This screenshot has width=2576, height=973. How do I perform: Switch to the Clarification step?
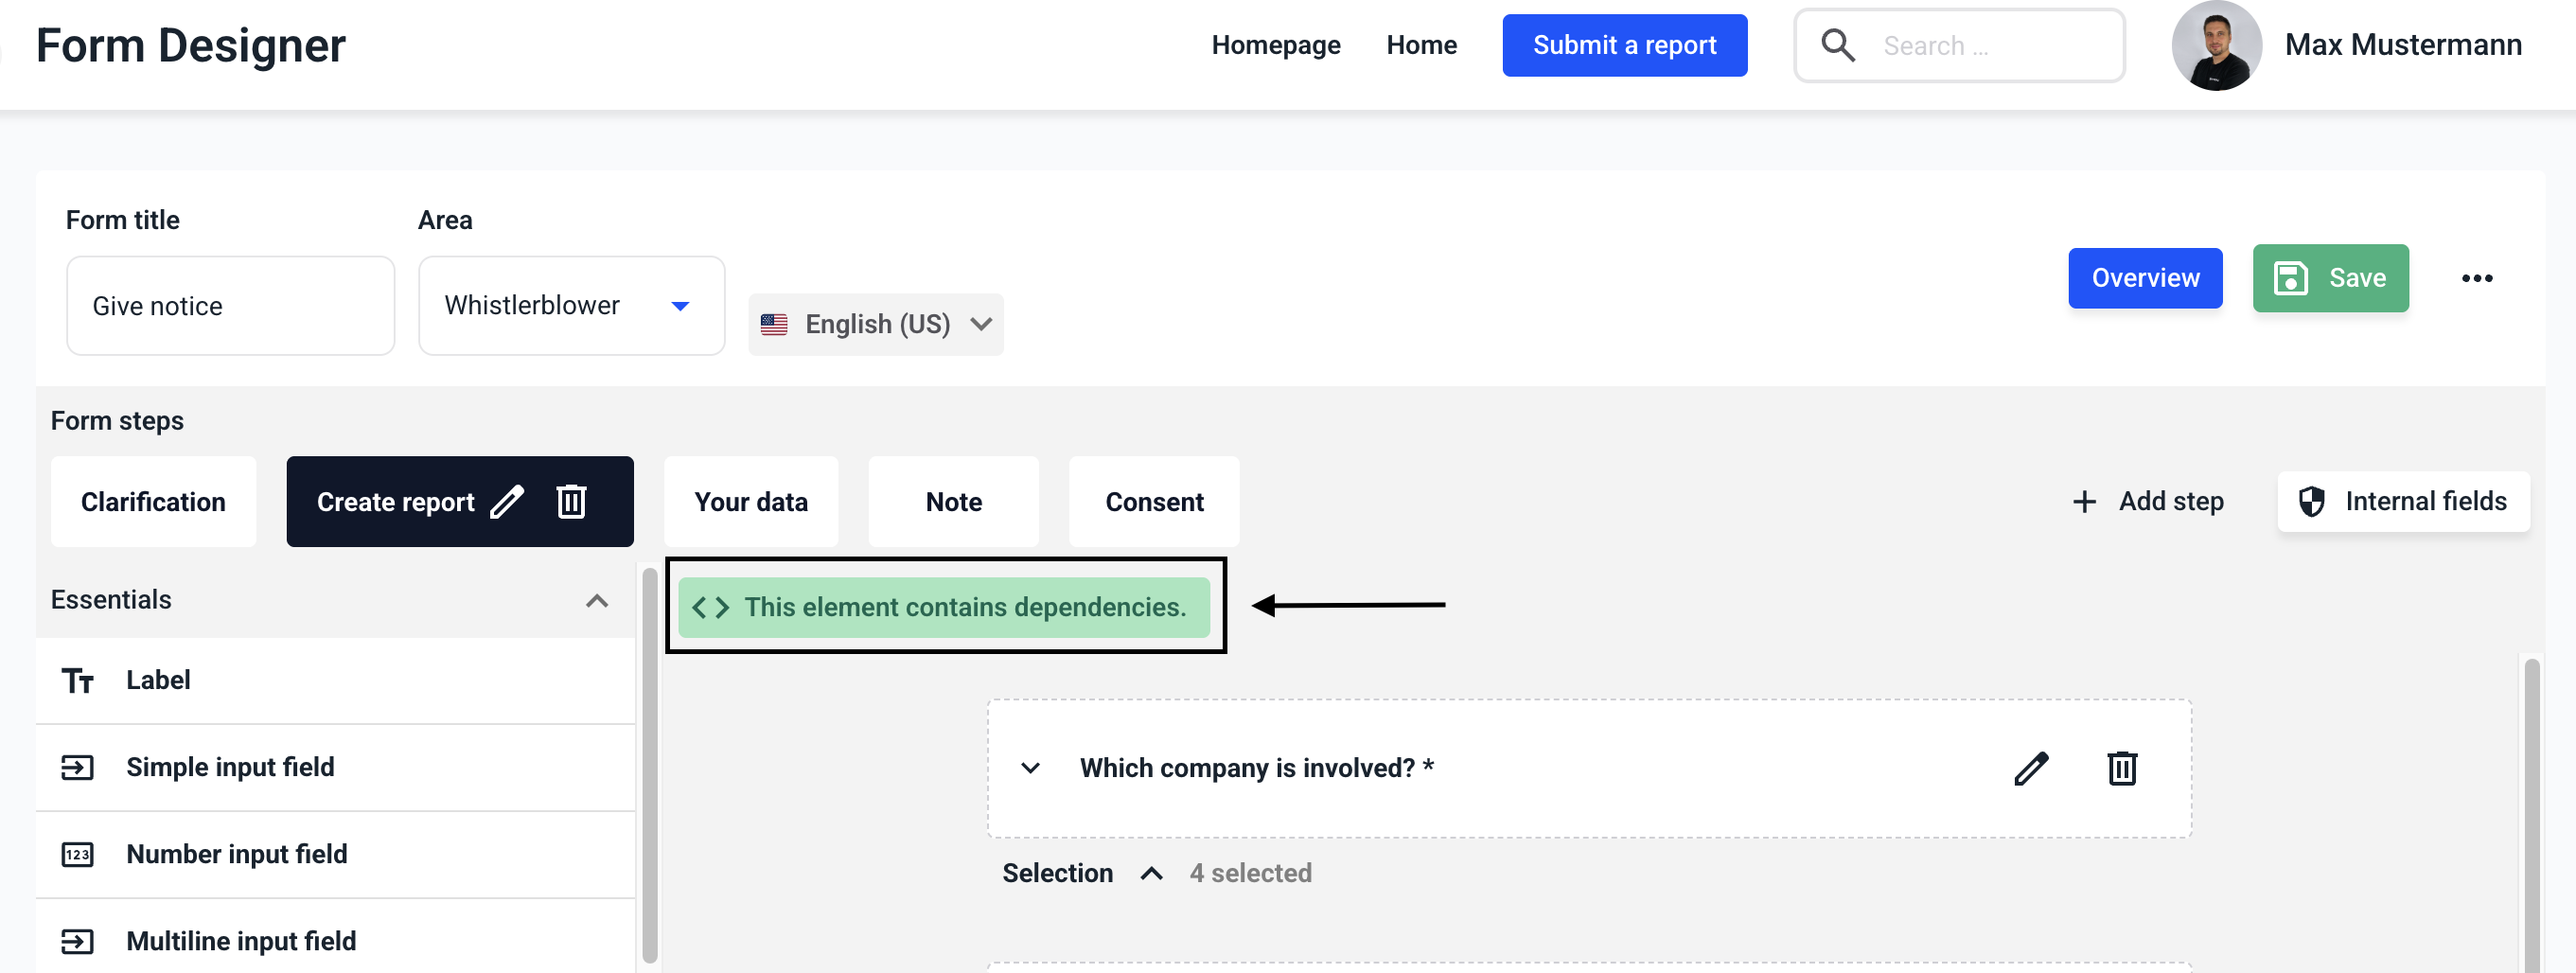[x=153, y=502]
